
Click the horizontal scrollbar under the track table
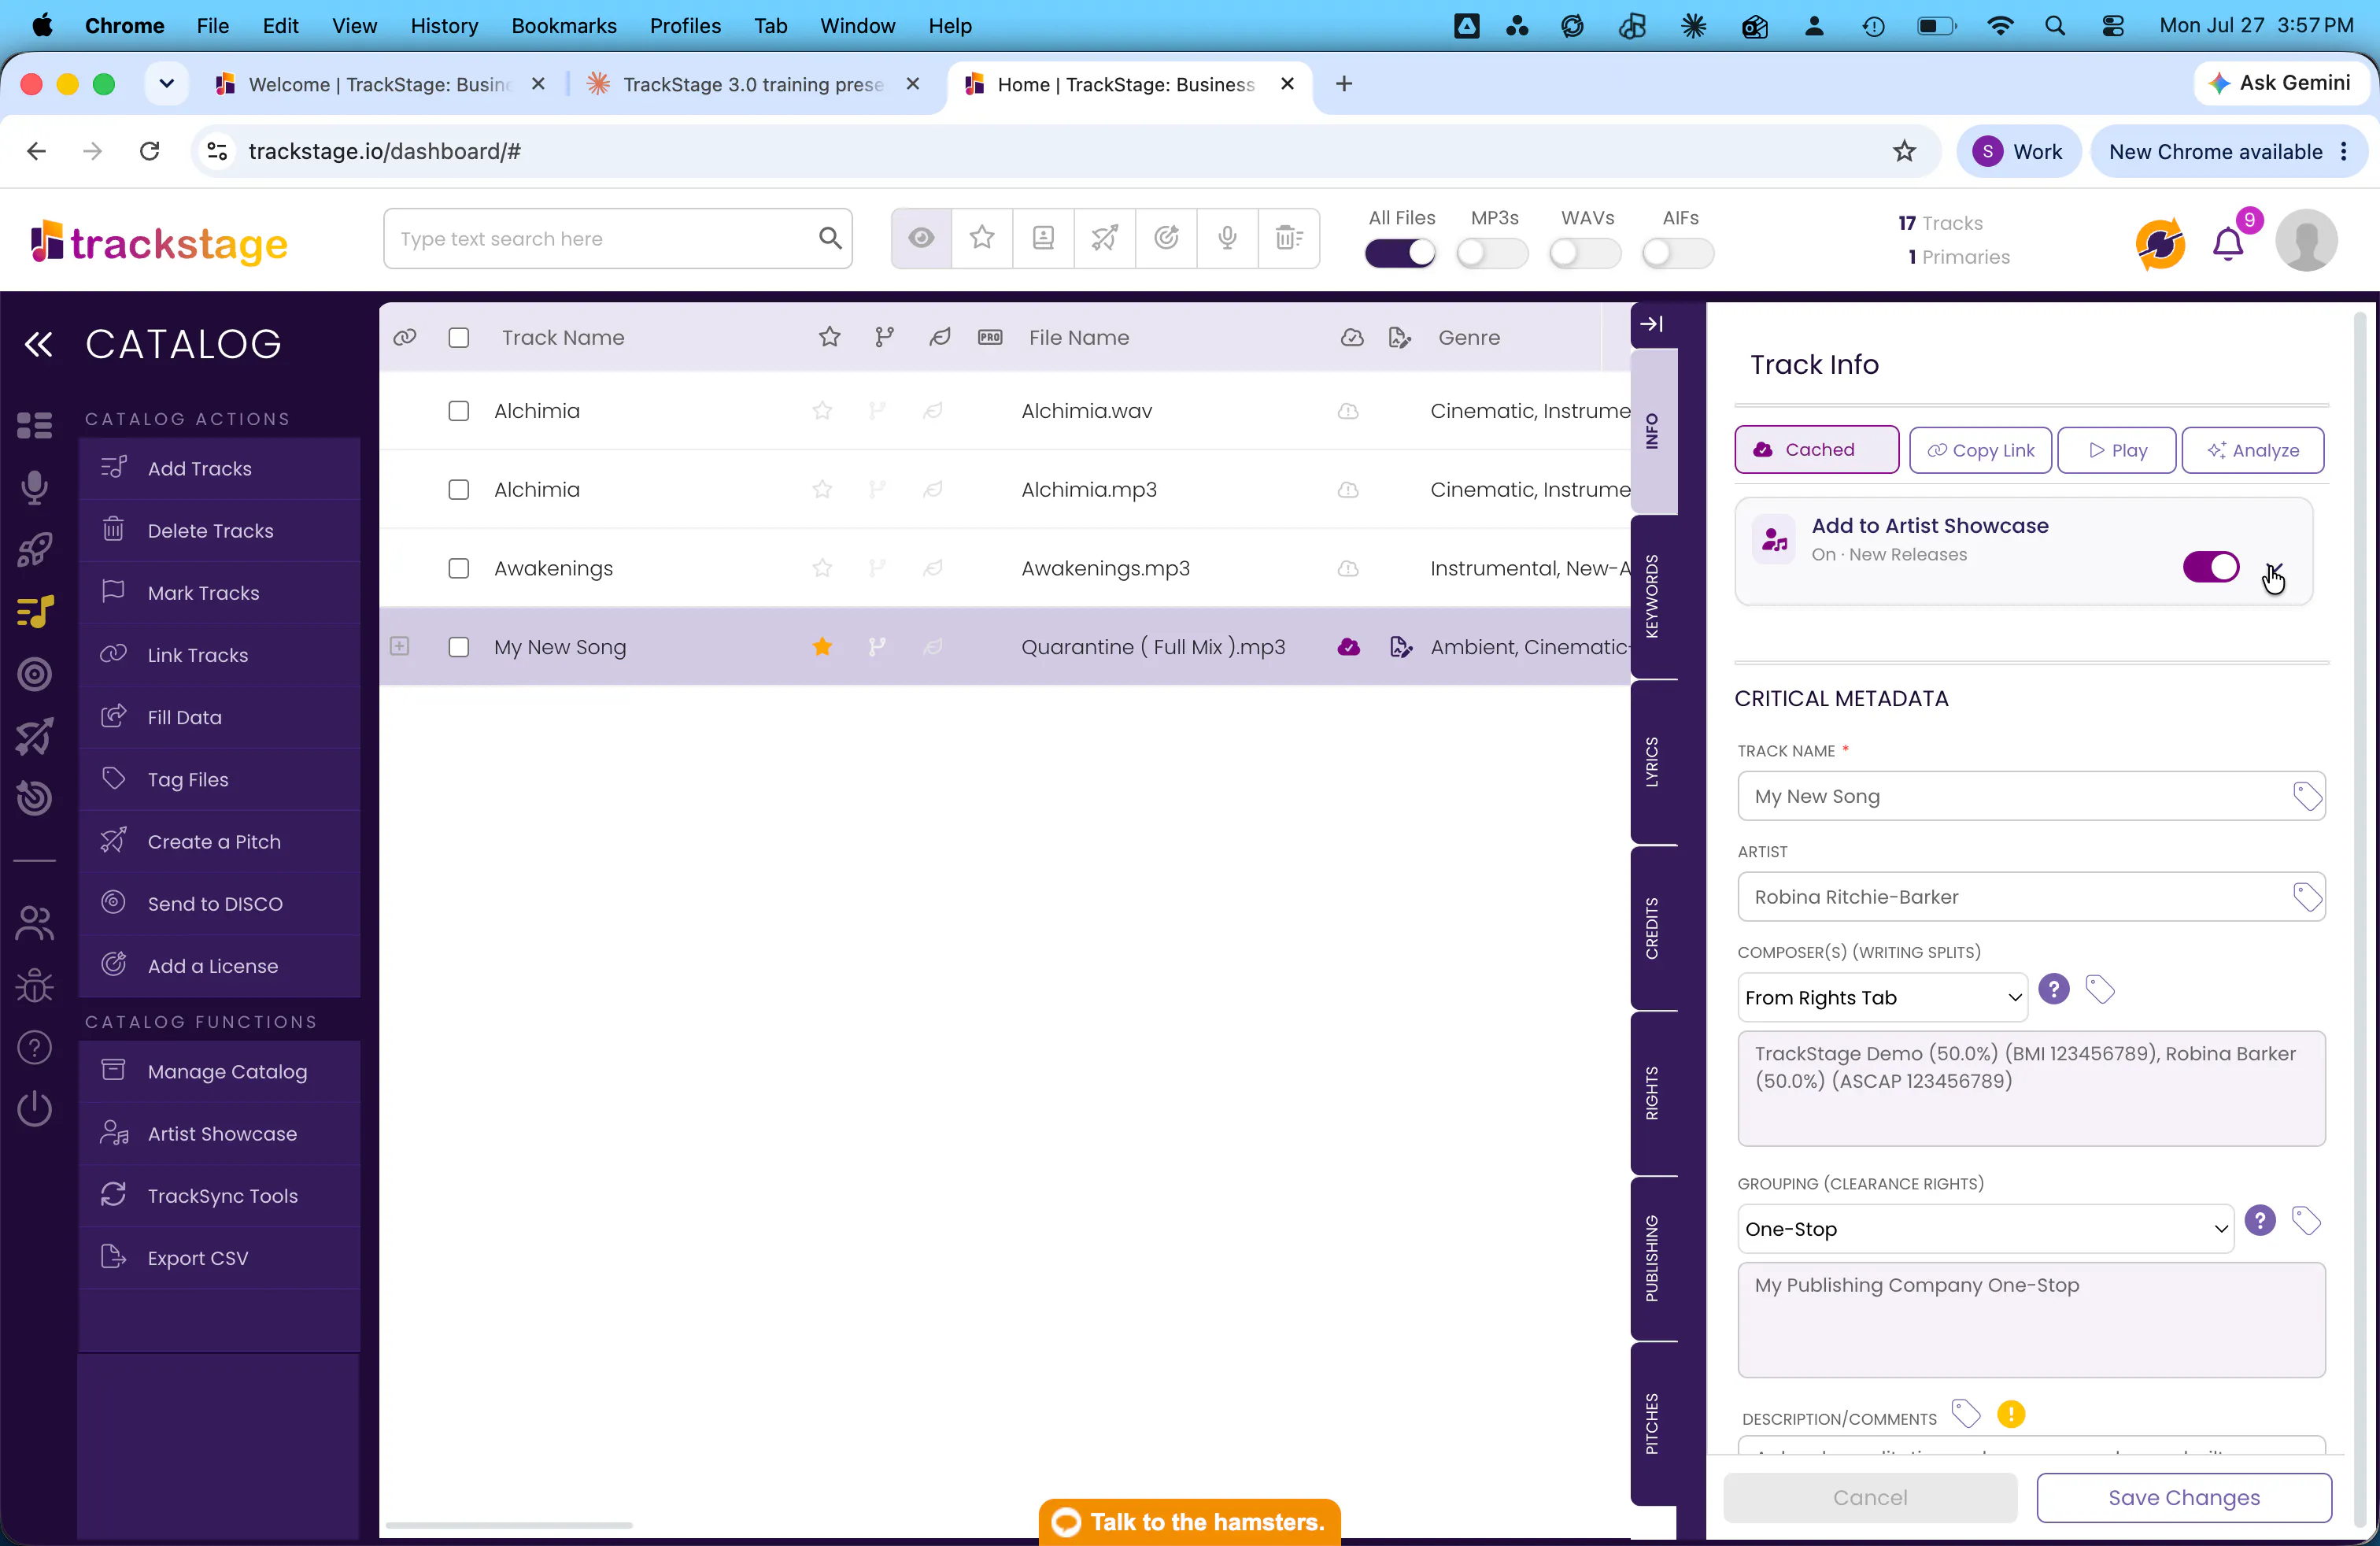pos(508,1525)
